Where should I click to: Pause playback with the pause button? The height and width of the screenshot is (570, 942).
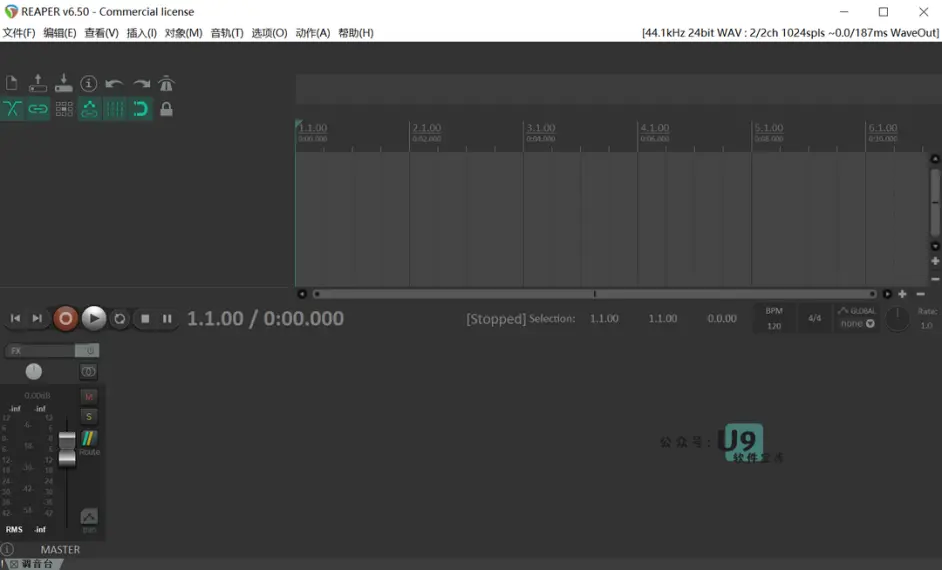tap(167, 319)
